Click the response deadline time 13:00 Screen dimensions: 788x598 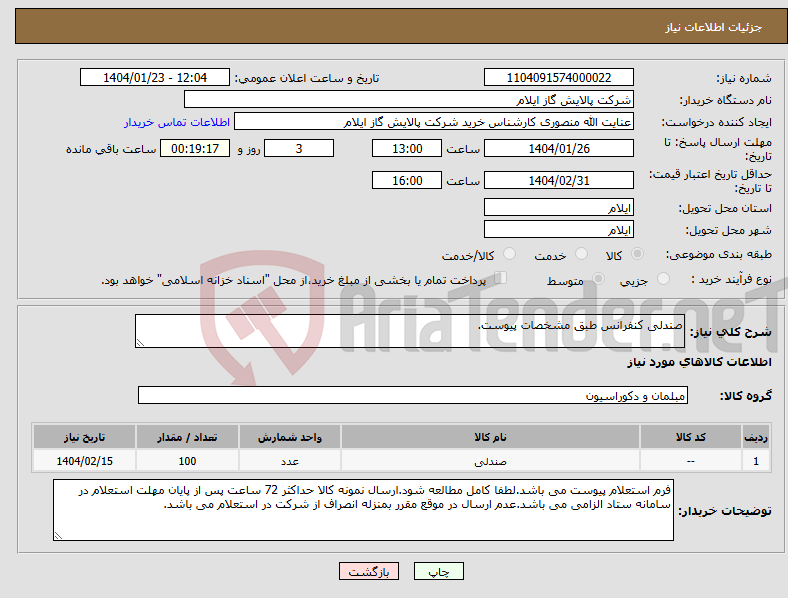pos(407,148)
